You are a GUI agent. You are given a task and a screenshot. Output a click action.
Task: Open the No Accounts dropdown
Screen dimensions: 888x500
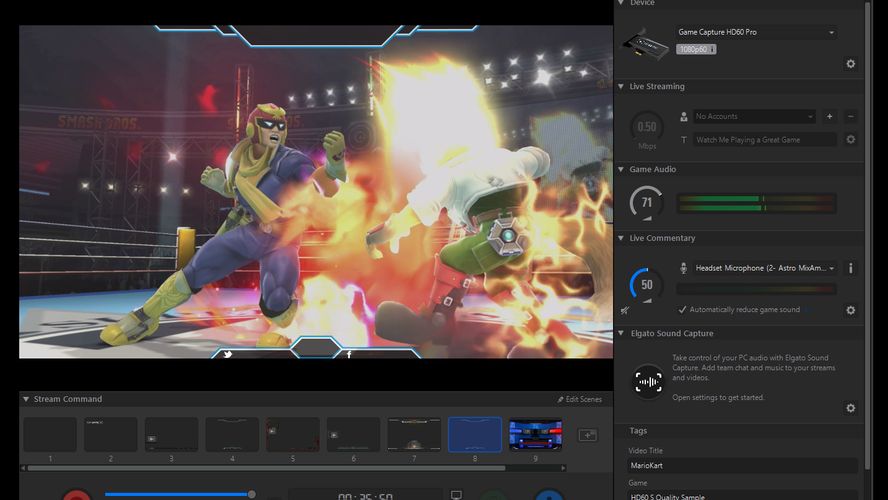click(x=755, y=117)
